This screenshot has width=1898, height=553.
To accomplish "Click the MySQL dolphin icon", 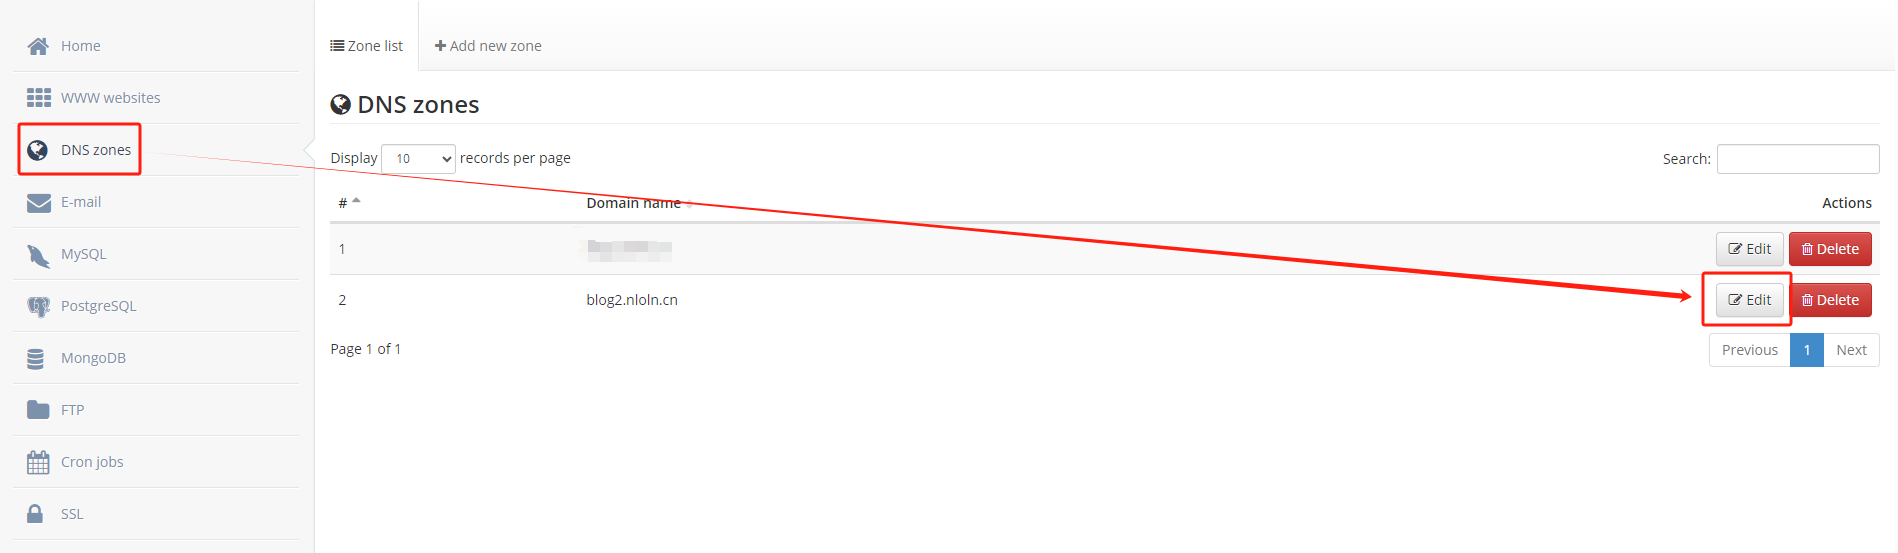I will click(x=38, y=255).
